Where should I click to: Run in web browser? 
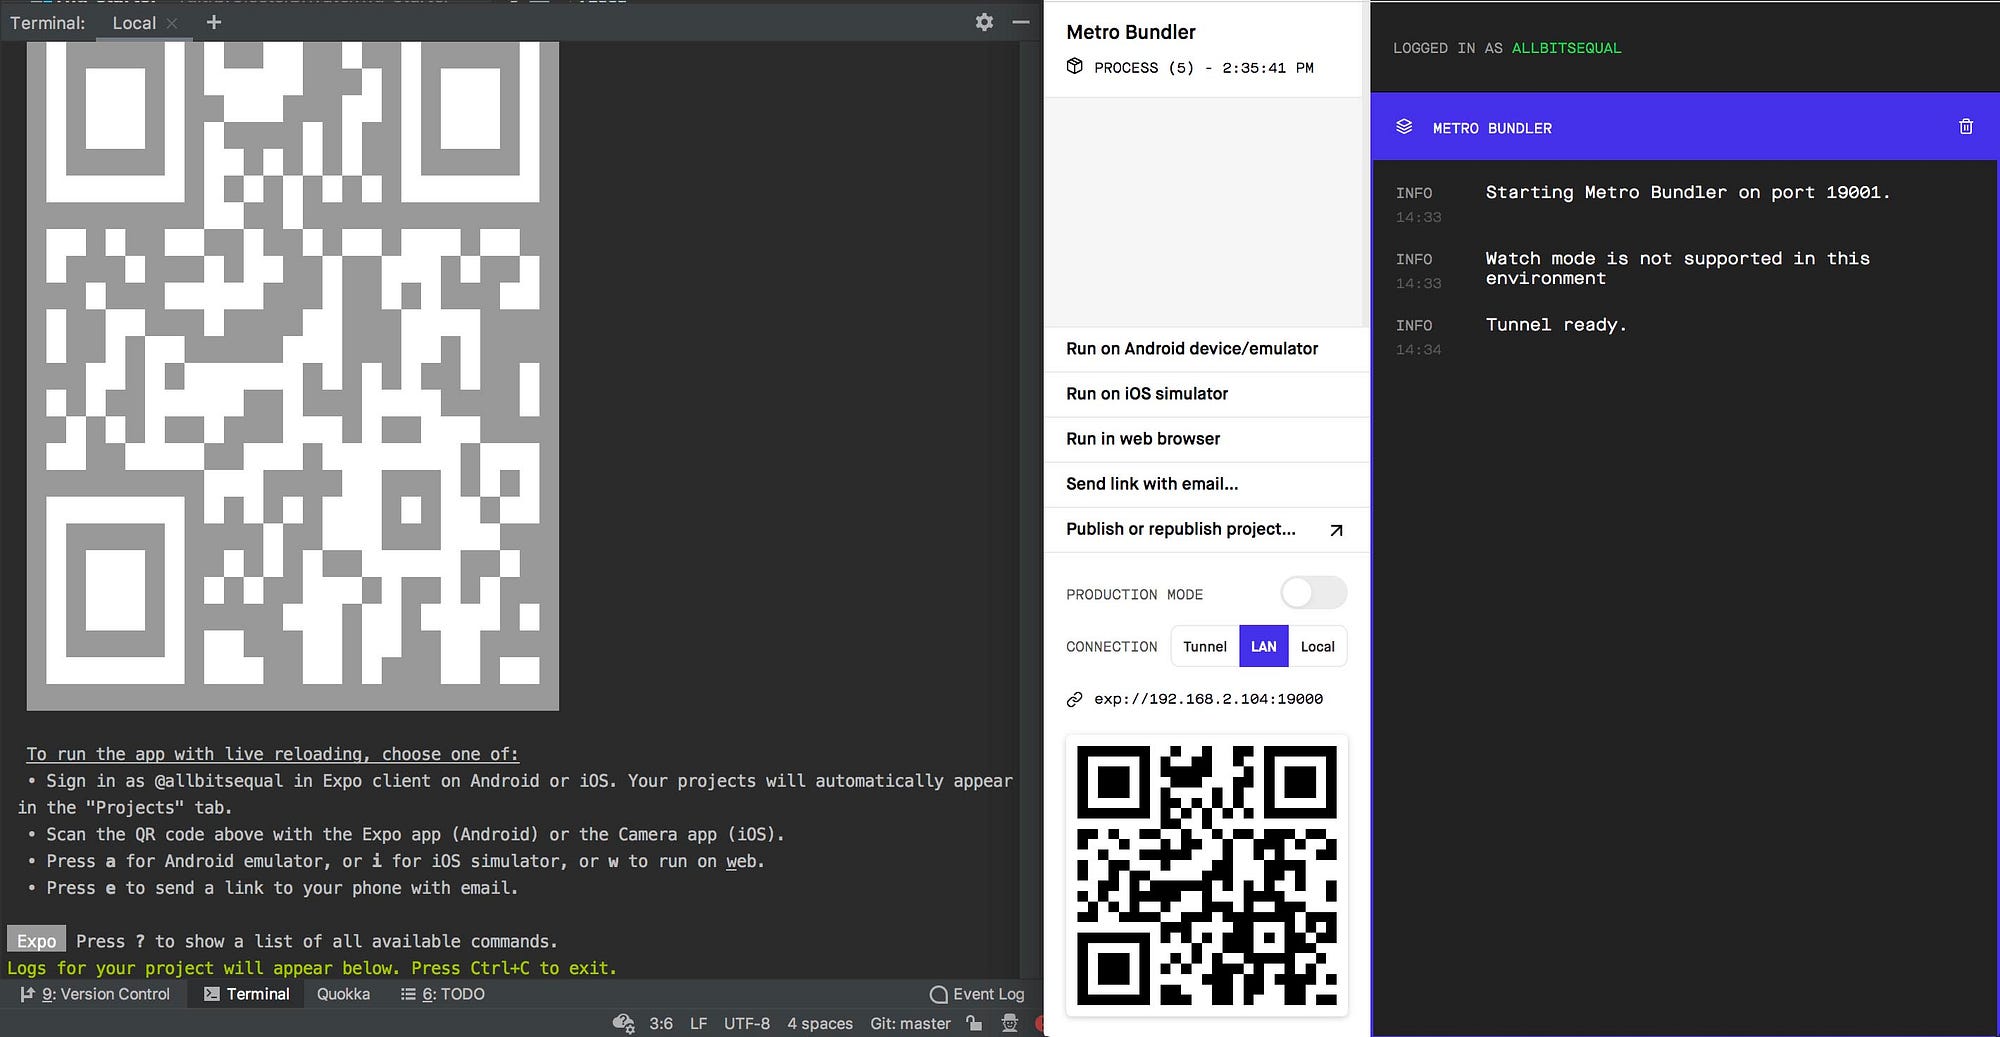pos(1206,439)
